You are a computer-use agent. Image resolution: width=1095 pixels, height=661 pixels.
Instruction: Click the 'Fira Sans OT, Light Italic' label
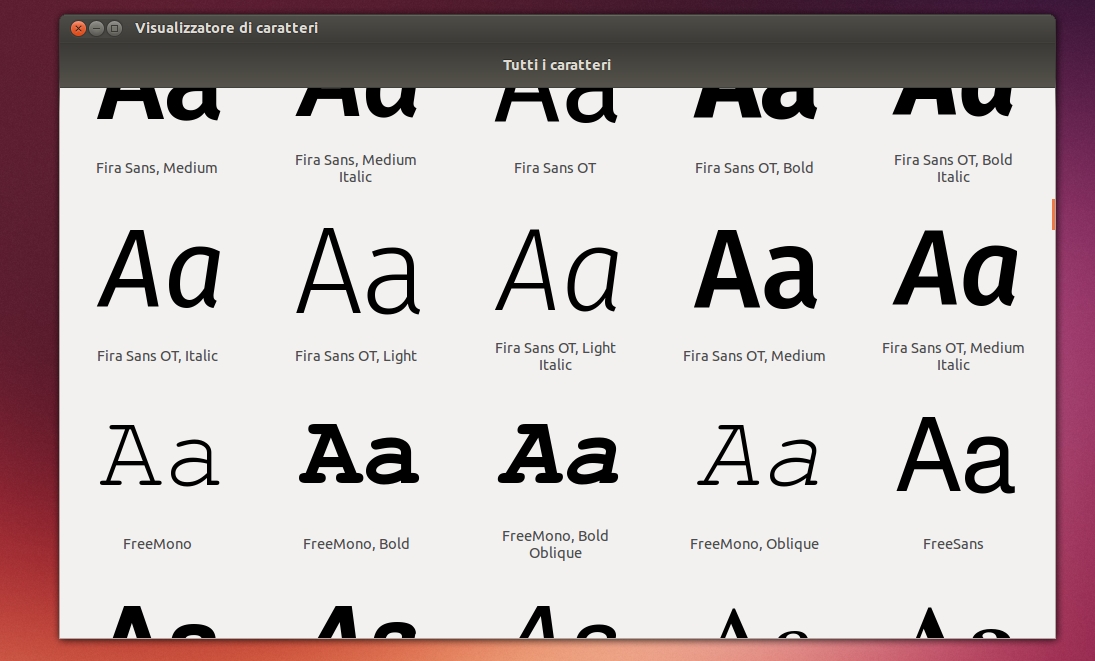[x=555, y=356]
